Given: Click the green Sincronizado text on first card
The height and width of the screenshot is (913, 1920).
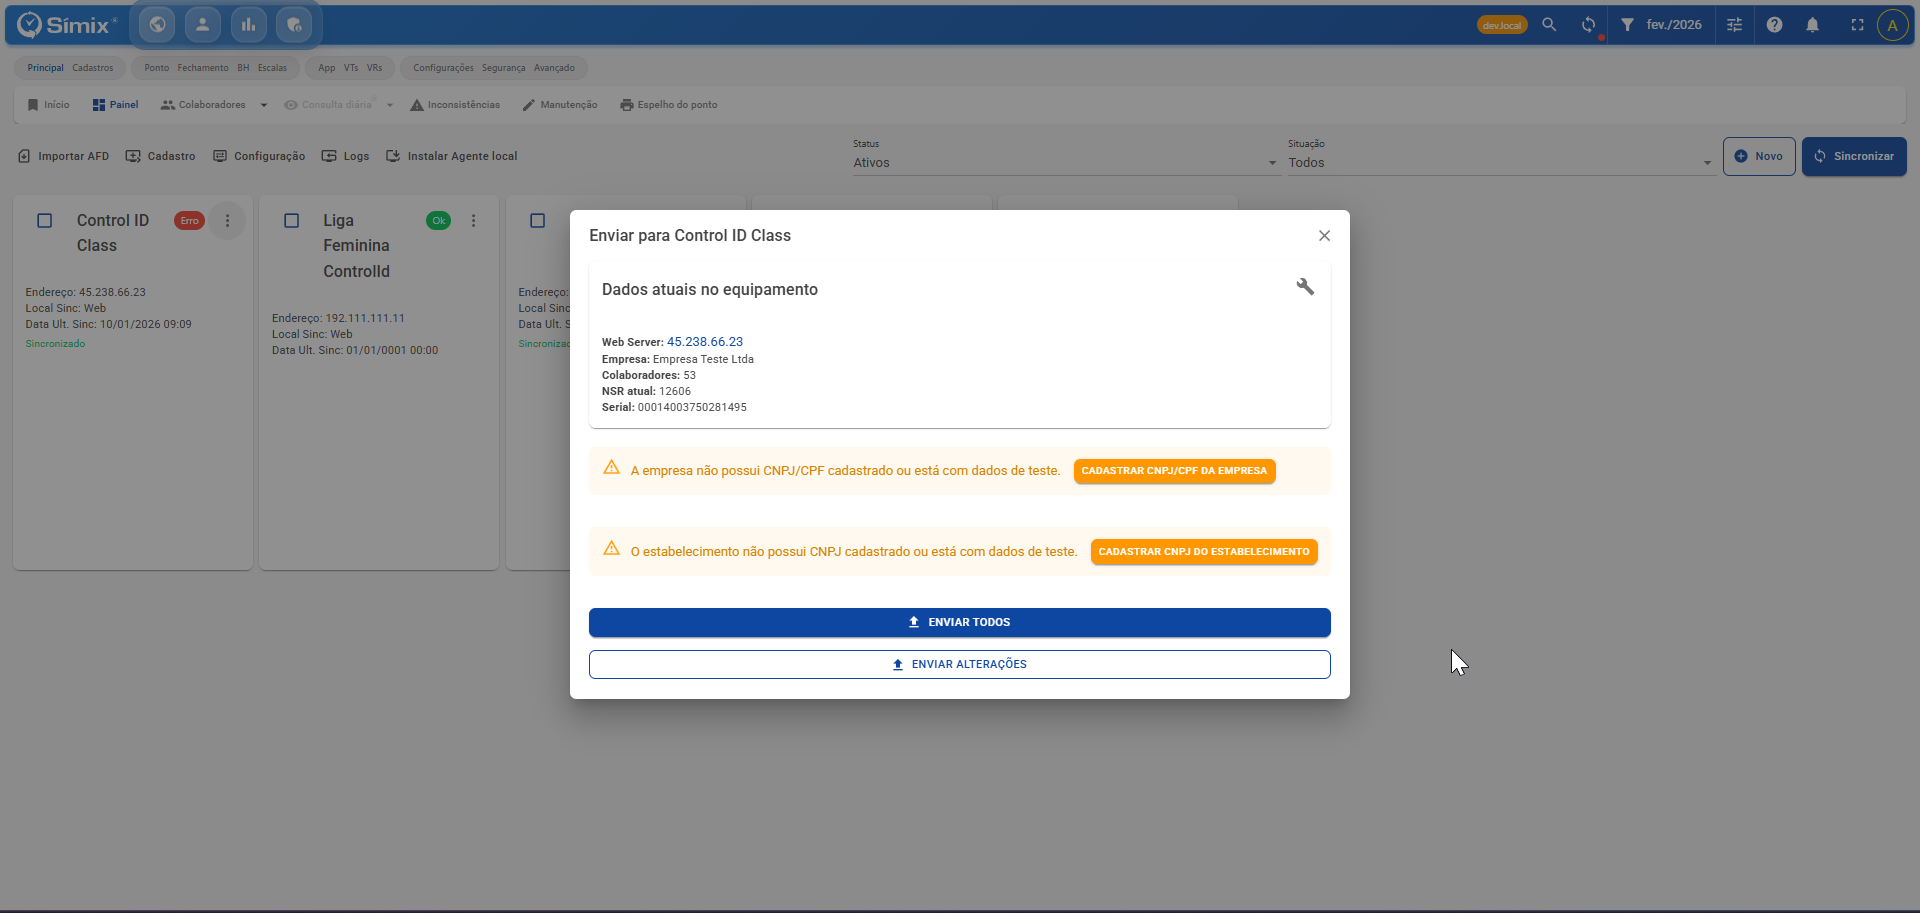Looking at the screenshot, I should (x=55, y=344).
